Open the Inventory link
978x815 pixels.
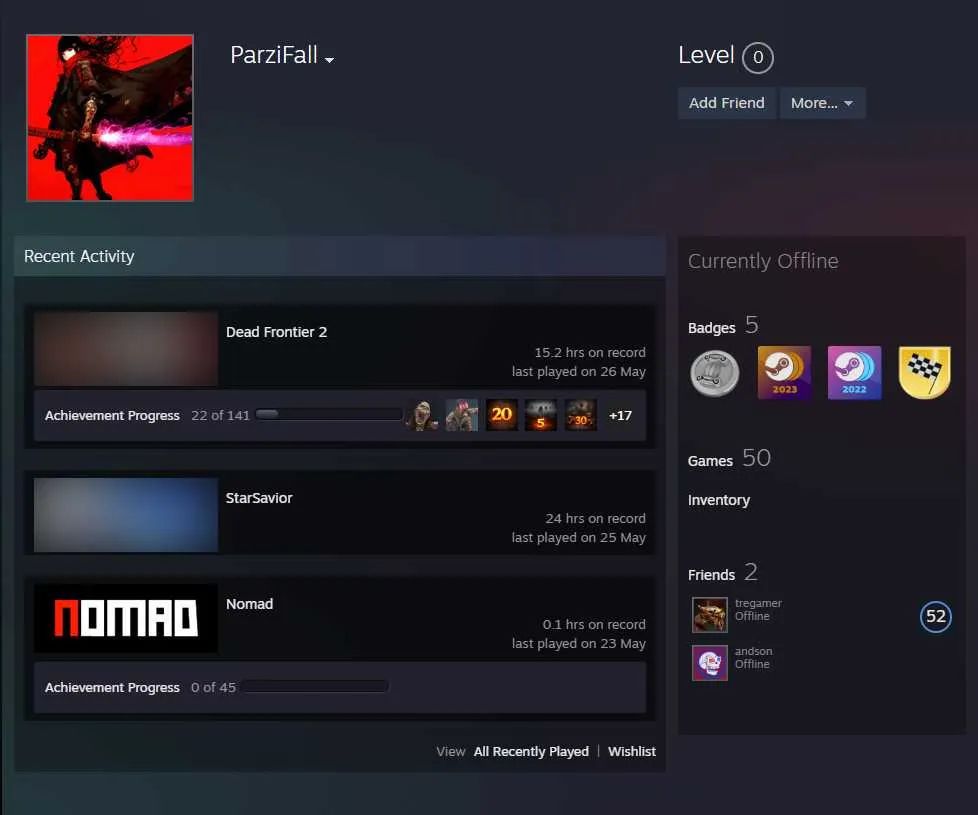(x=719, y=500)
